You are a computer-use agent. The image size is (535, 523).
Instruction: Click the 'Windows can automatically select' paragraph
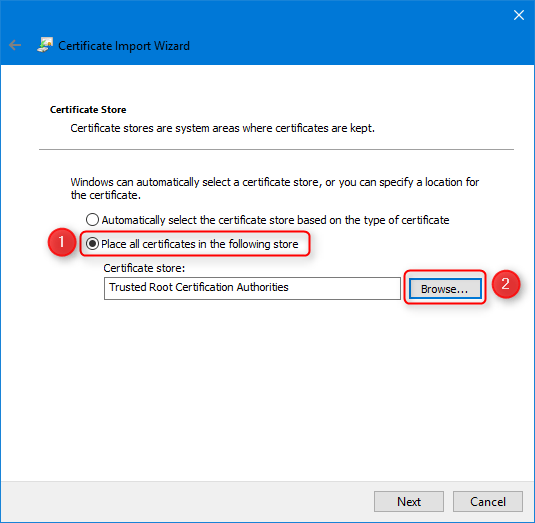[x=275, y=188]
